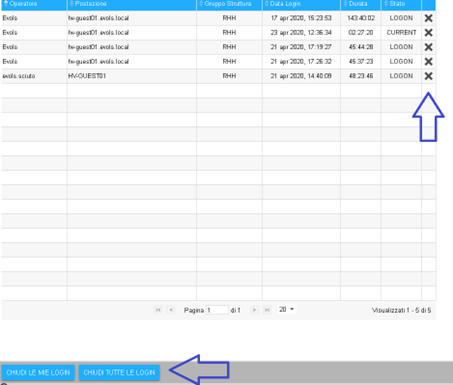
Task: Sort table by Operatore column
Action: (x=34, y=4)
